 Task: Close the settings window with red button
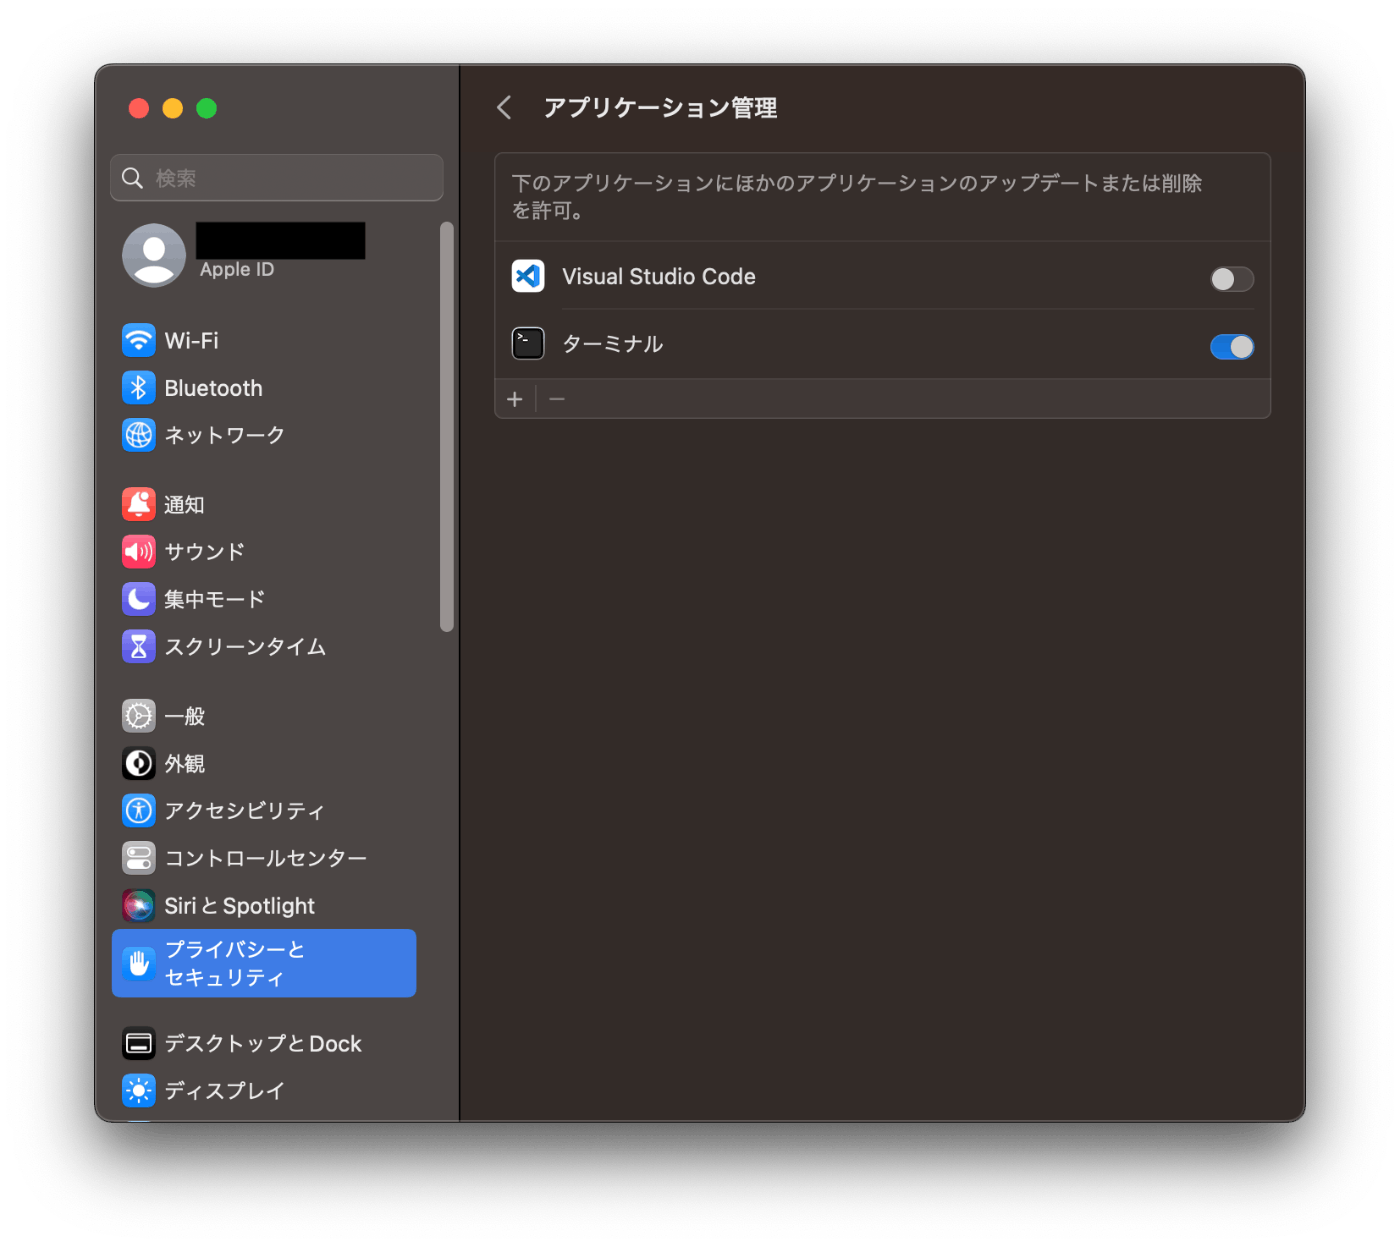point(139,108)
